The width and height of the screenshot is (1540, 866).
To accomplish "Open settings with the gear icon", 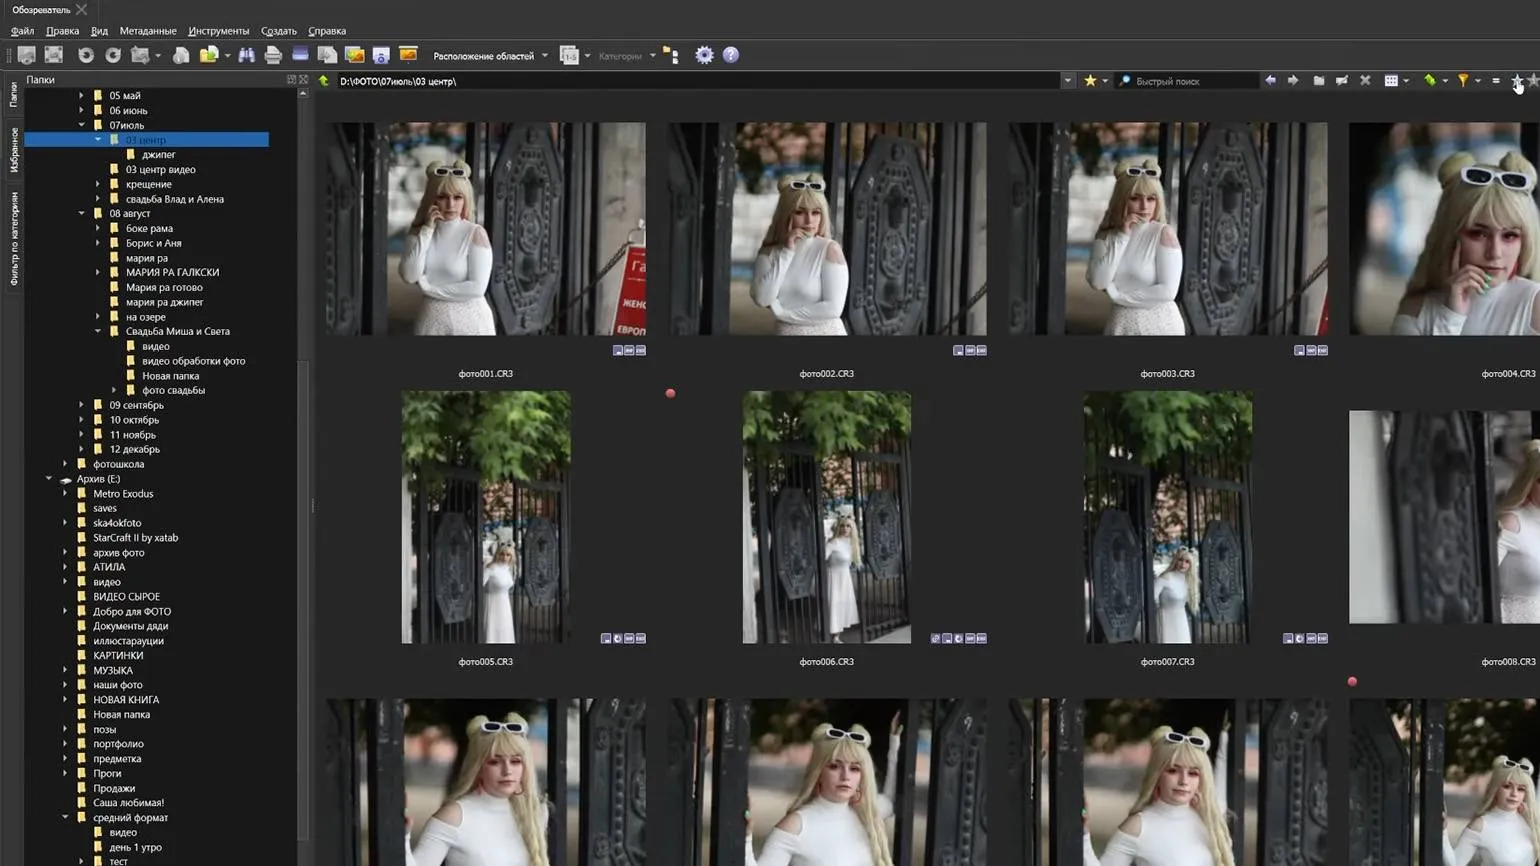I will 704,55.
